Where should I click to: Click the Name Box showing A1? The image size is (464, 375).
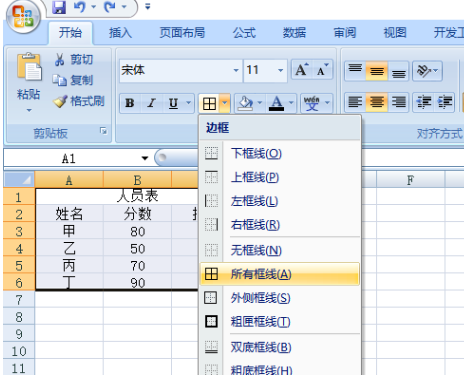pos(69,158)
